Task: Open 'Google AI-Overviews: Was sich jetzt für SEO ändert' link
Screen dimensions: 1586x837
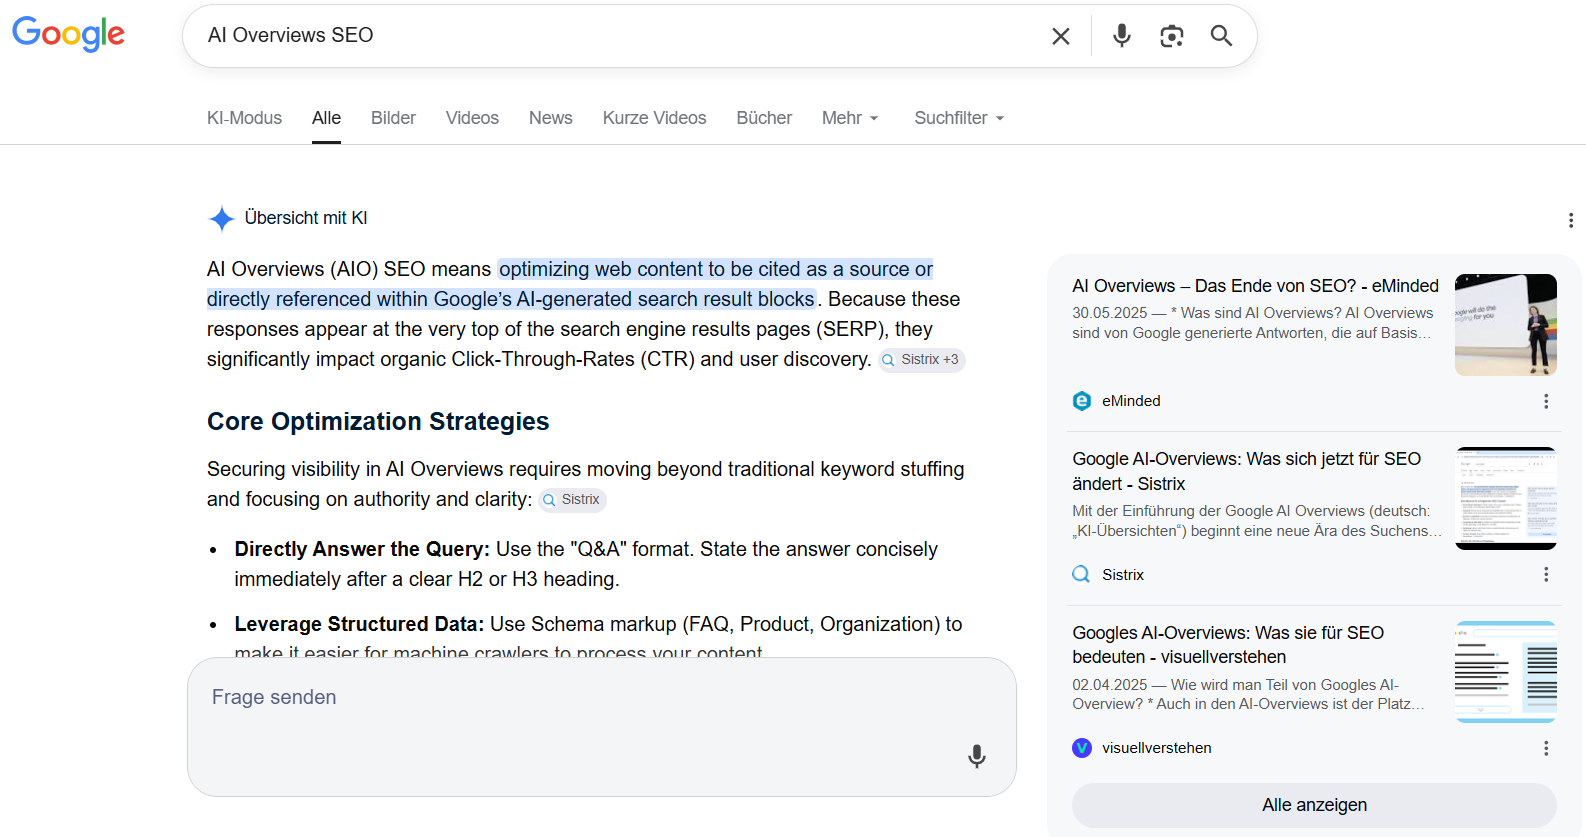Action: [1247, 471]
